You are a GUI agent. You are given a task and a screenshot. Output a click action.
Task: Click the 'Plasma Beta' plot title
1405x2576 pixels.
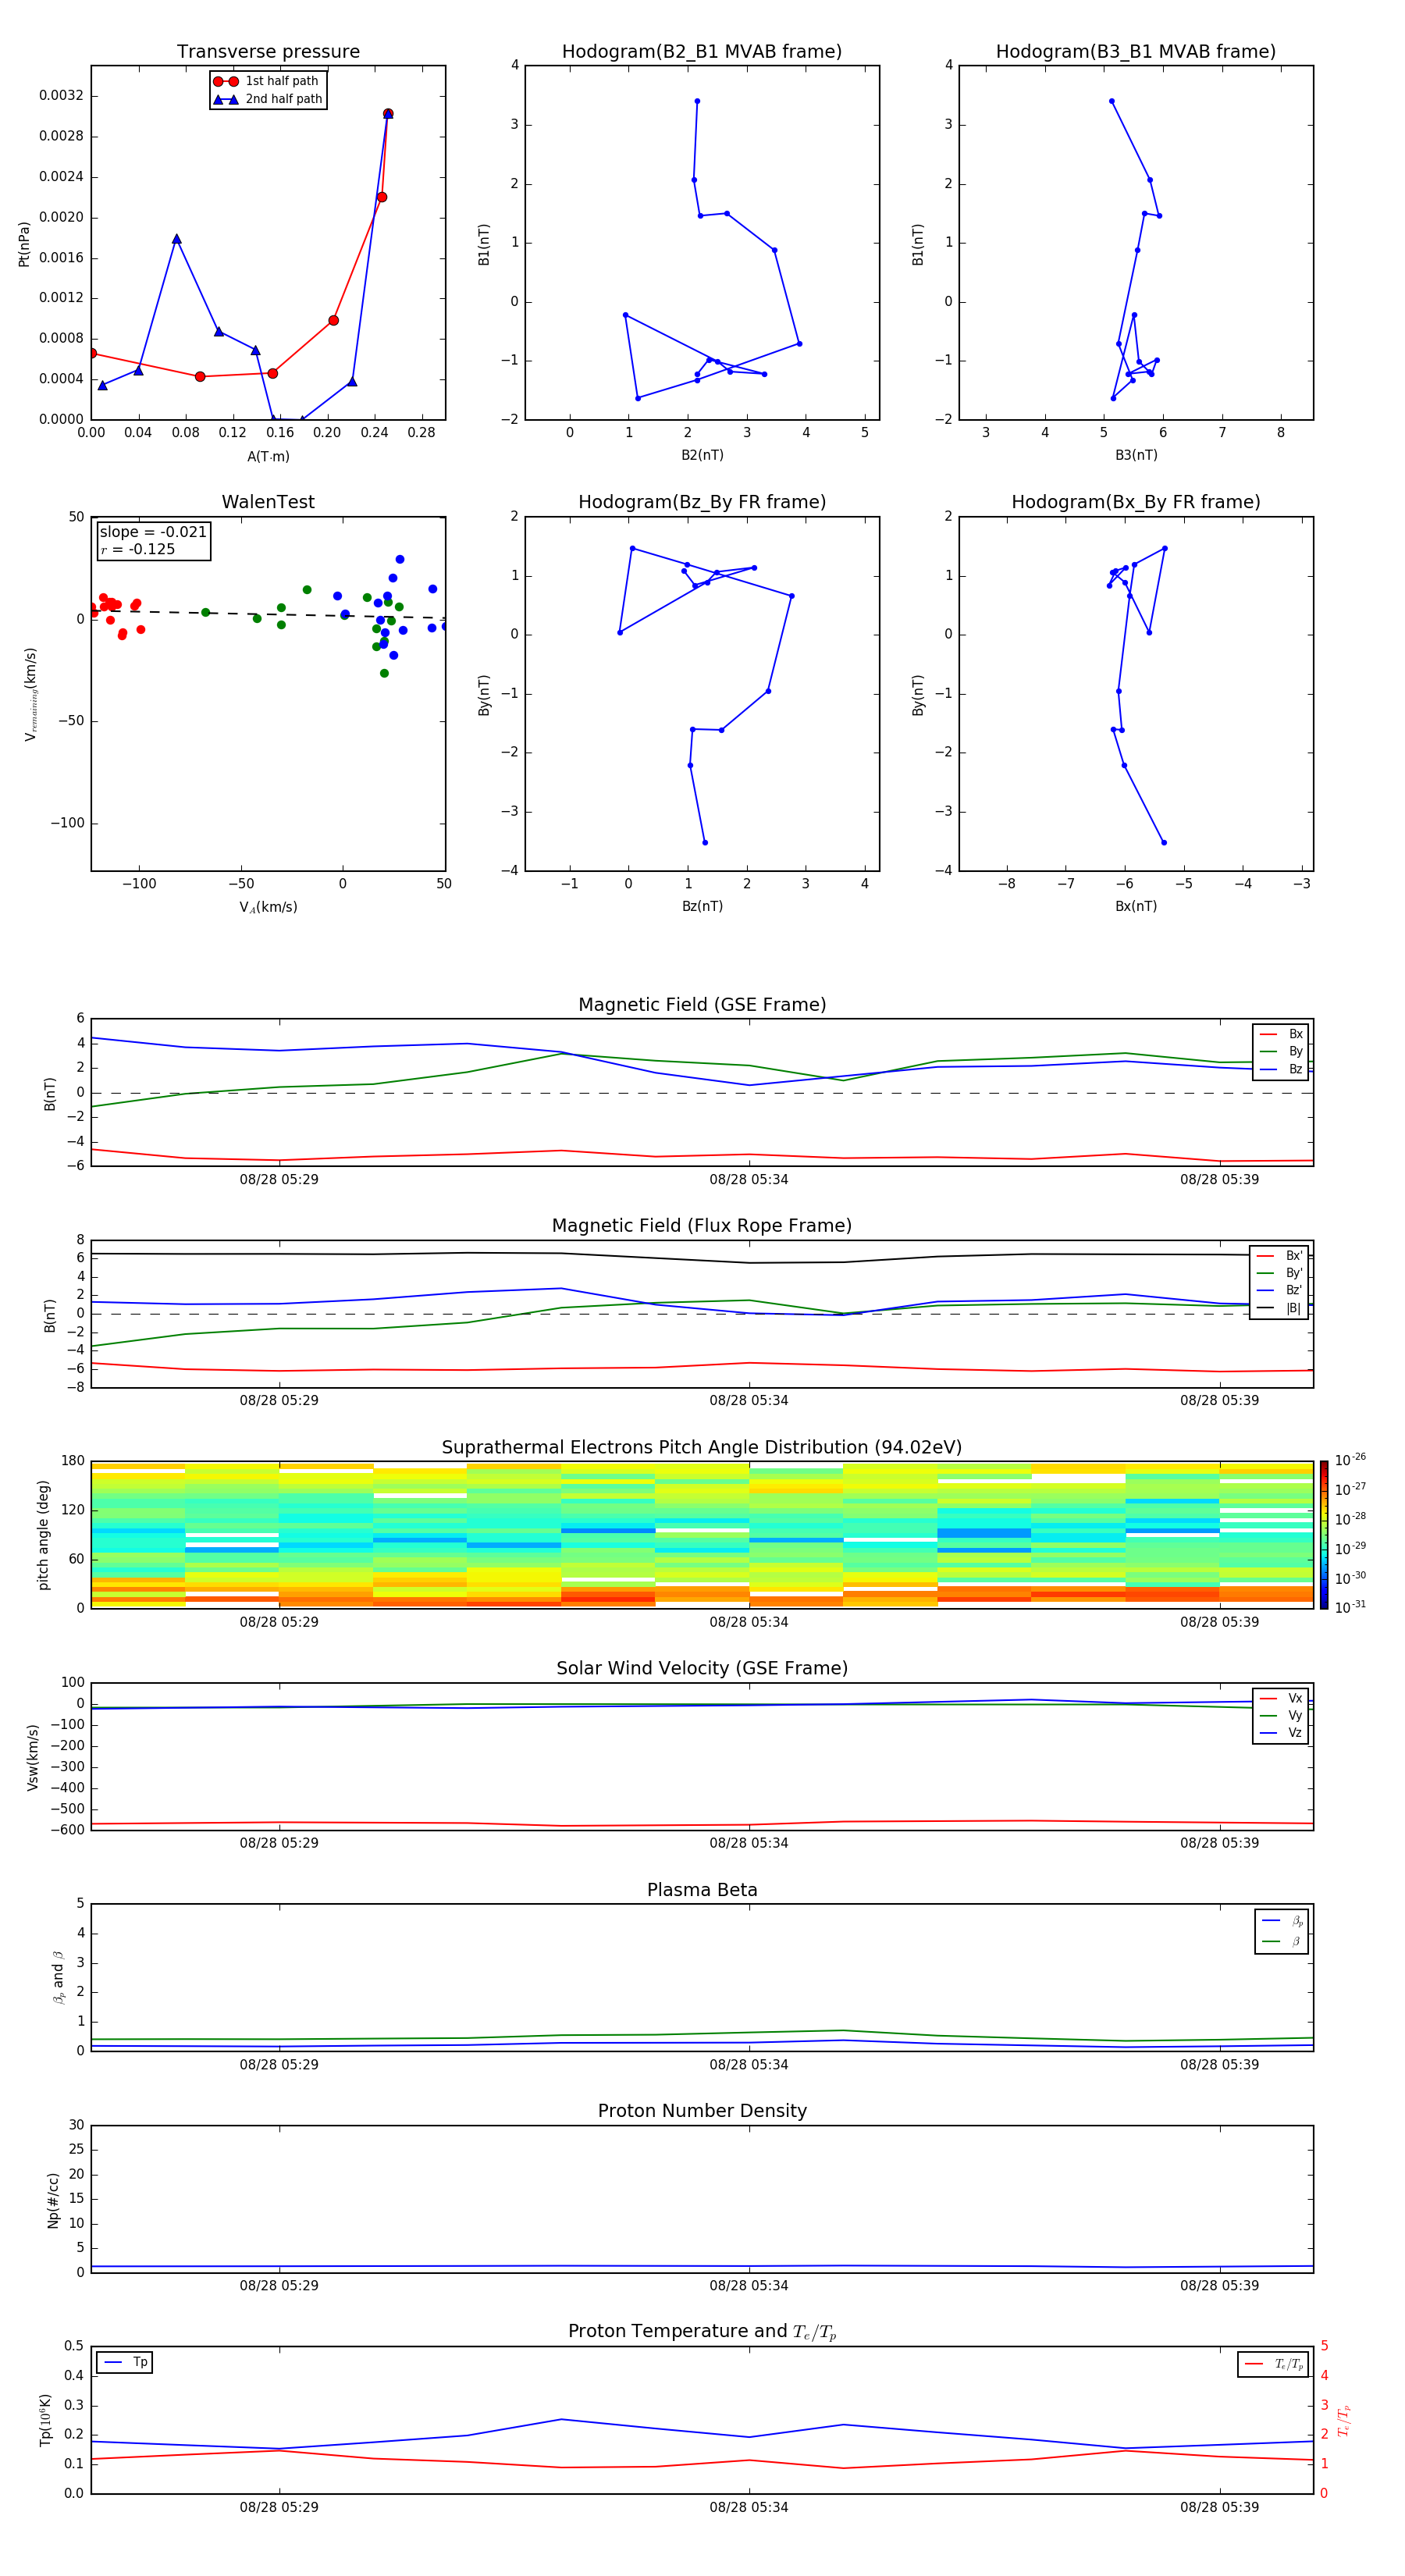(x=702, y=1890)
